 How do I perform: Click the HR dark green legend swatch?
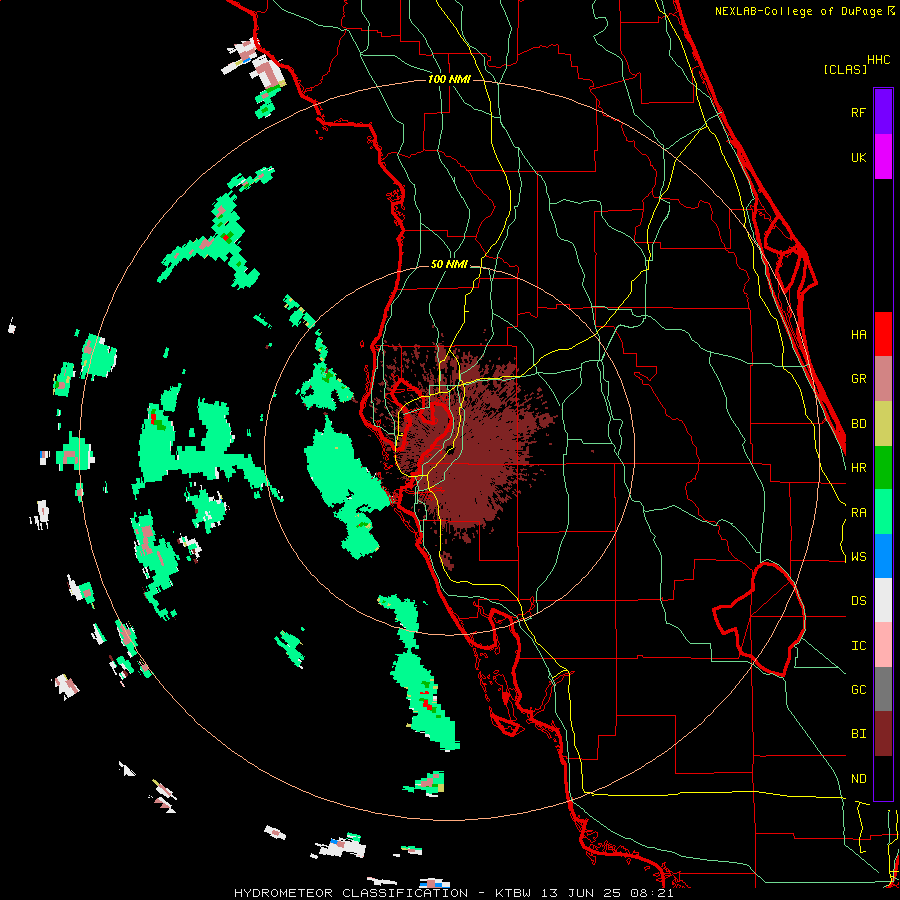coord(883,468)
